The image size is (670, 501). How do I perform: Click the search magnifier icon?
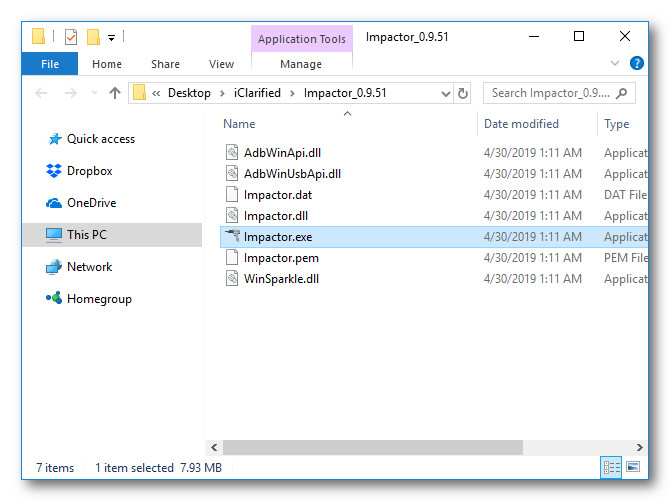622,93
